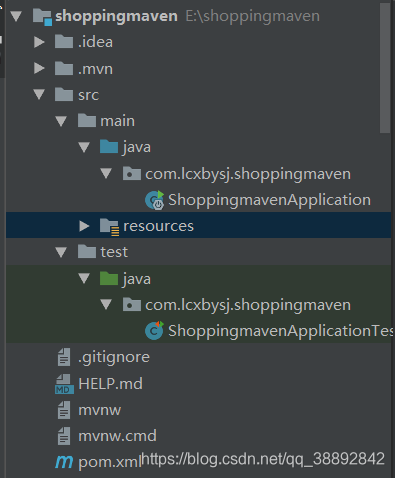The image size is (395, 478).
Task: Click the src folder icon
Action: click(64, 94)
